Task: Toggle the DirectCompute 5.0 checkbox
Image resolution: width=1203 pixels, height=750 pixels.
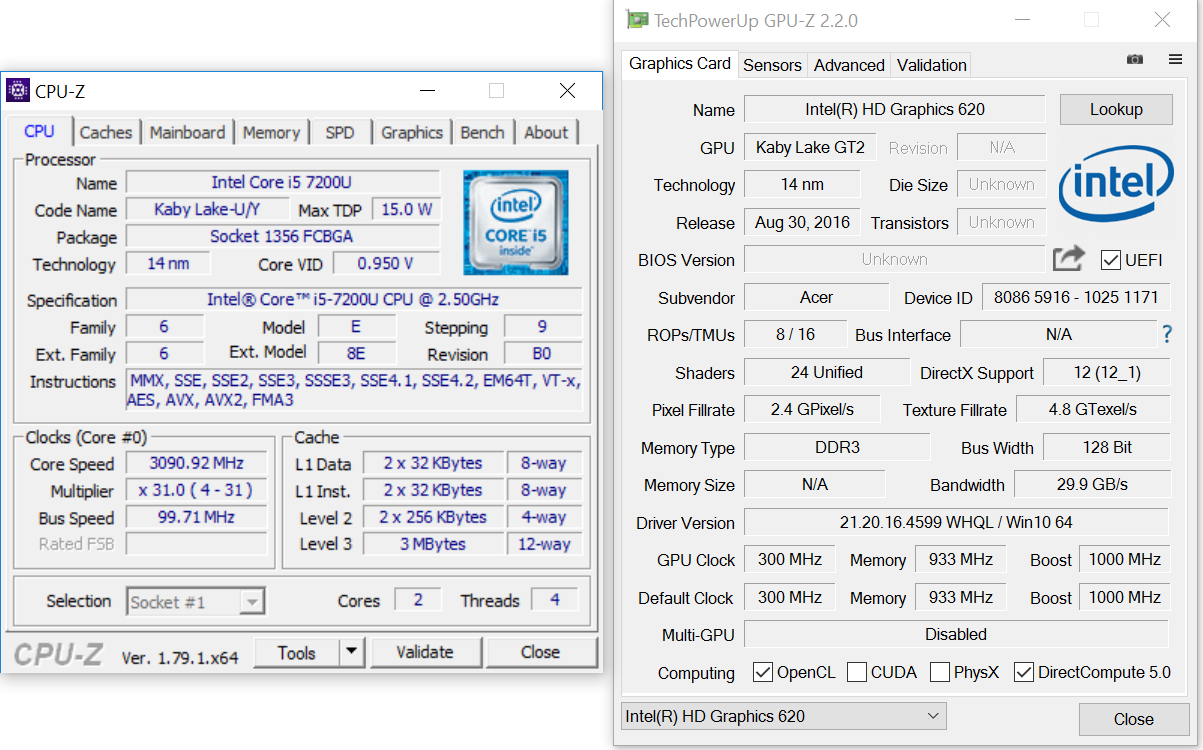Action: 1023,672
